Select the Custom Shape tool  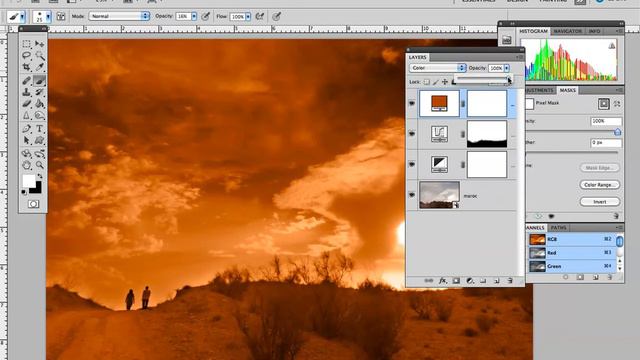click(x=40, y=140)
